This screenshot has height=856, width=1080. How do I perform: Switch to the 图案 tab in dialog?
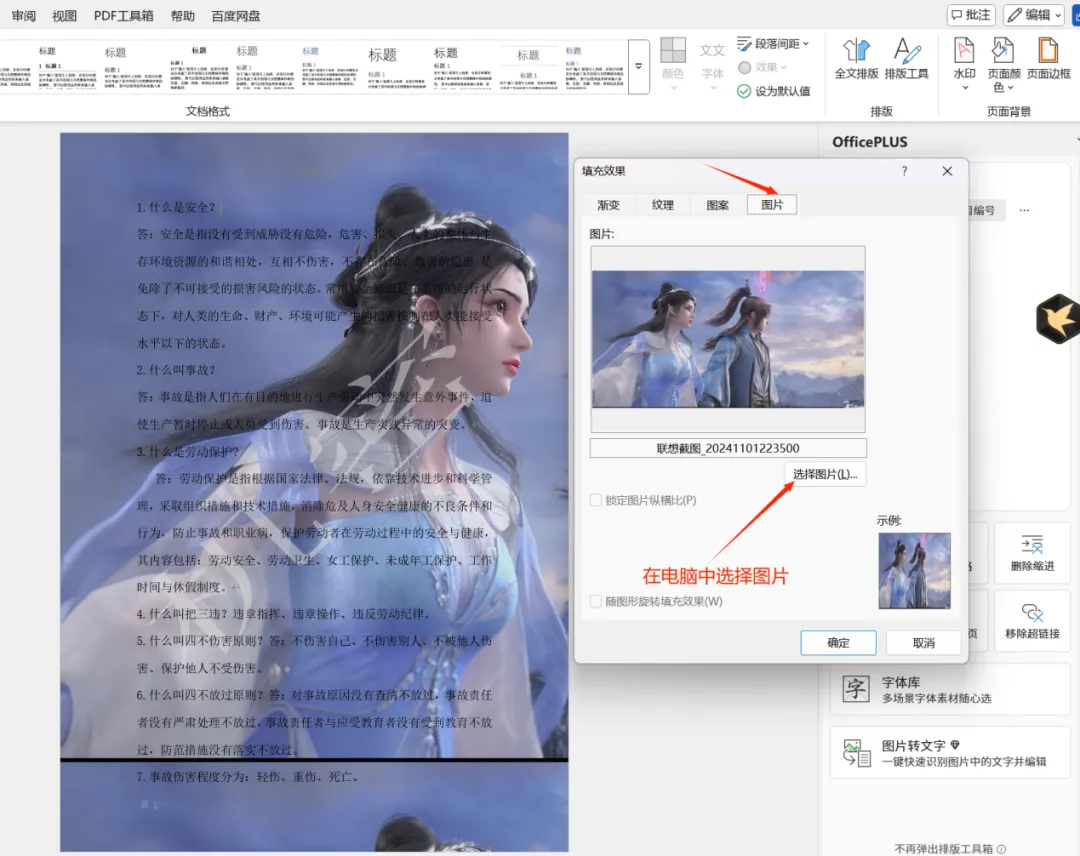click(x=717, y=205)
